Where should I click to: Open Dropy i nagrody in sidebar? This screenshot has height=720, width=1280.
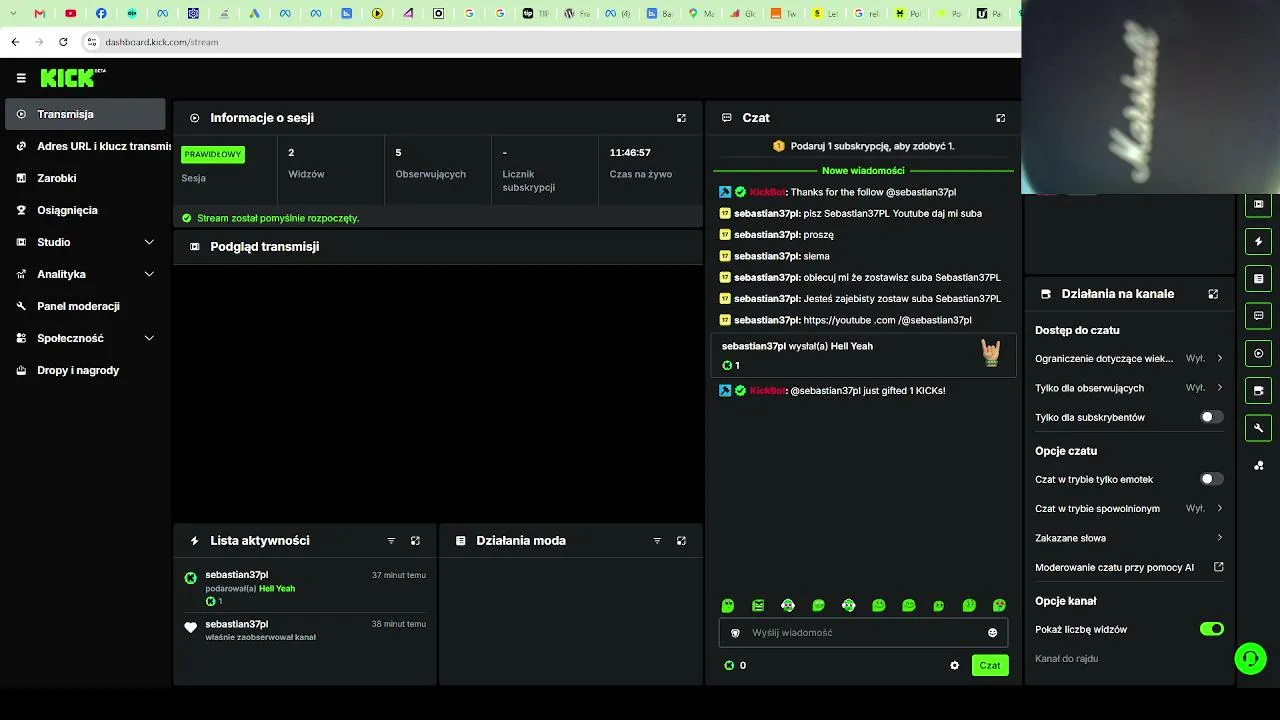pyautogui.click(x=85, y=370)
